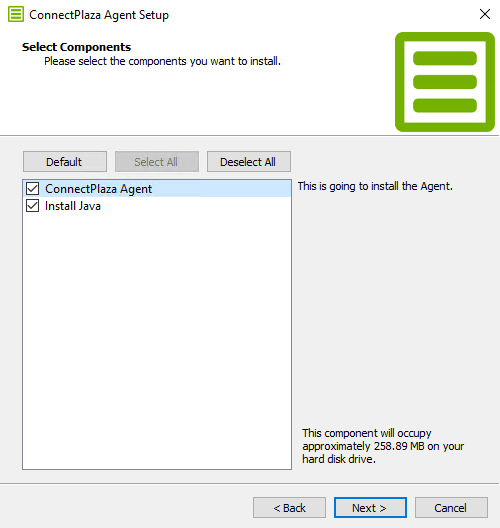
Task: Click the small ConnectPlaza title bar icon
Action: tap(16, 14)
